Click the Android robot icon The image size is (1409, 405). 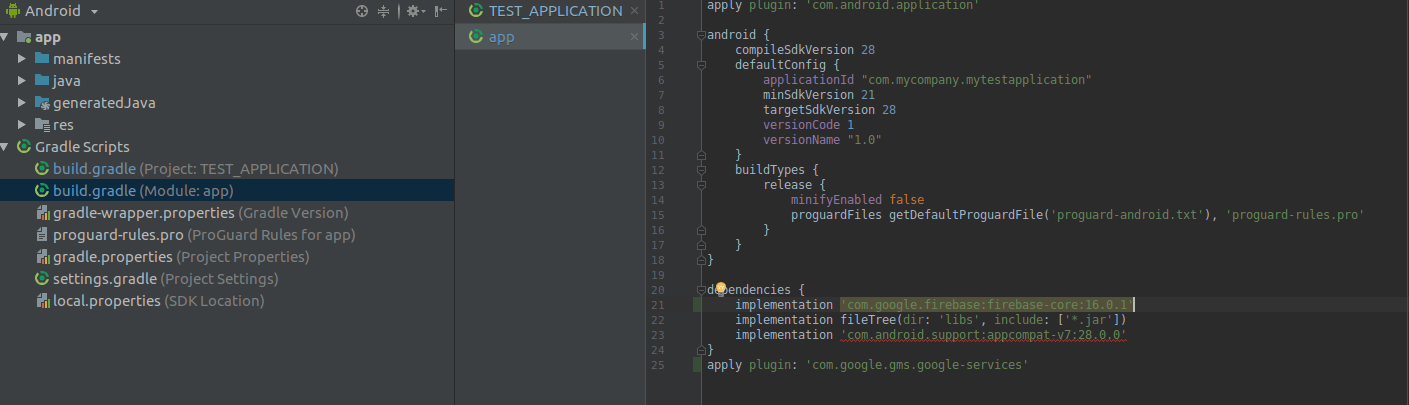coord(11,11)
